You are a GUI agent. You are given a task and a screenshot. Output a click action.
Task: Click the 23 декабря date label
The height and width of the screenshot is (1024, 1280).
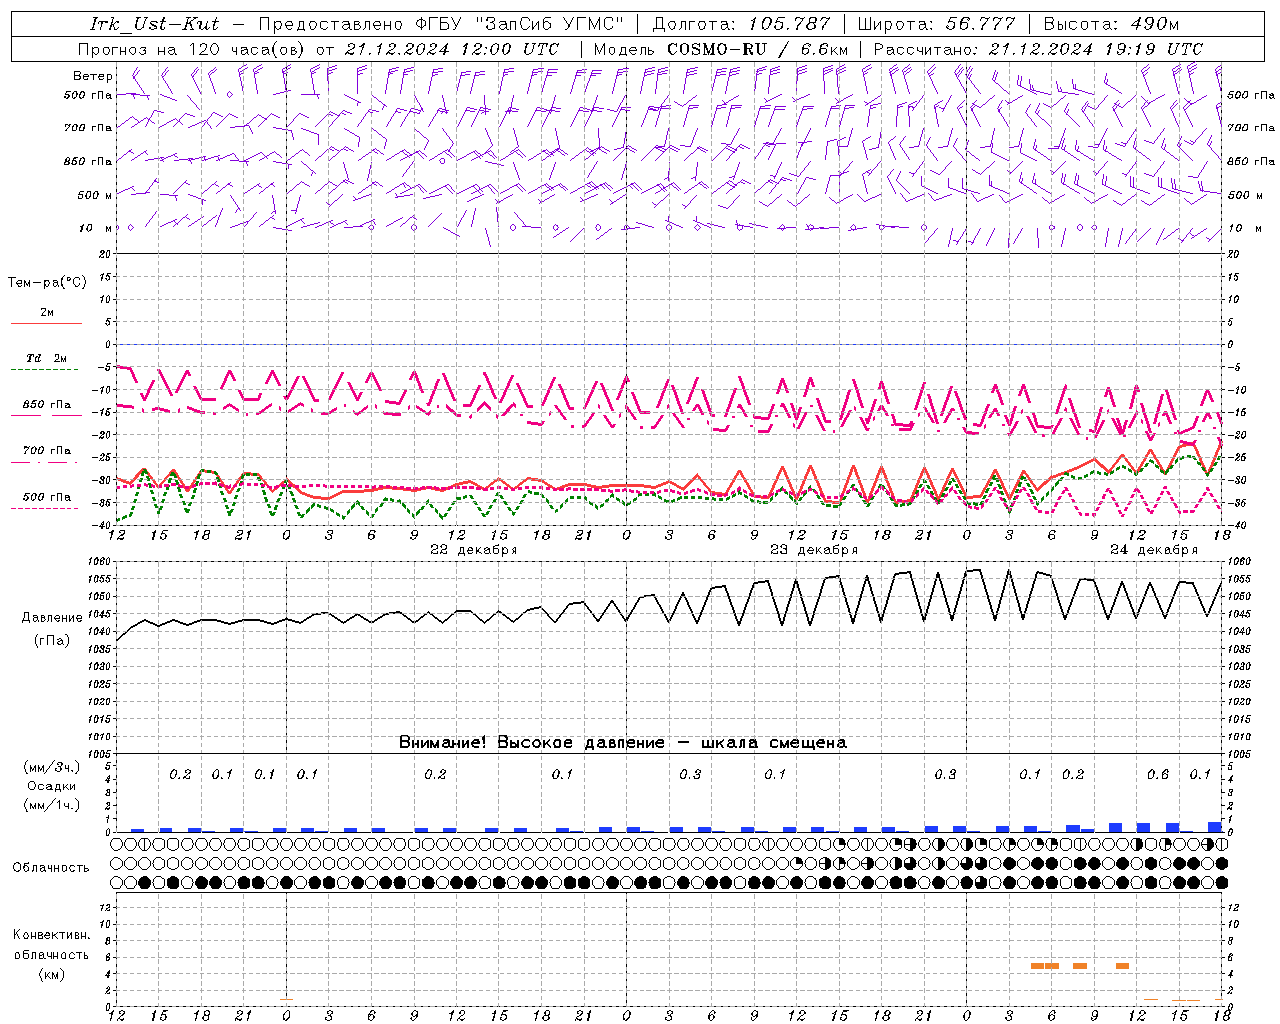point(814,550)
